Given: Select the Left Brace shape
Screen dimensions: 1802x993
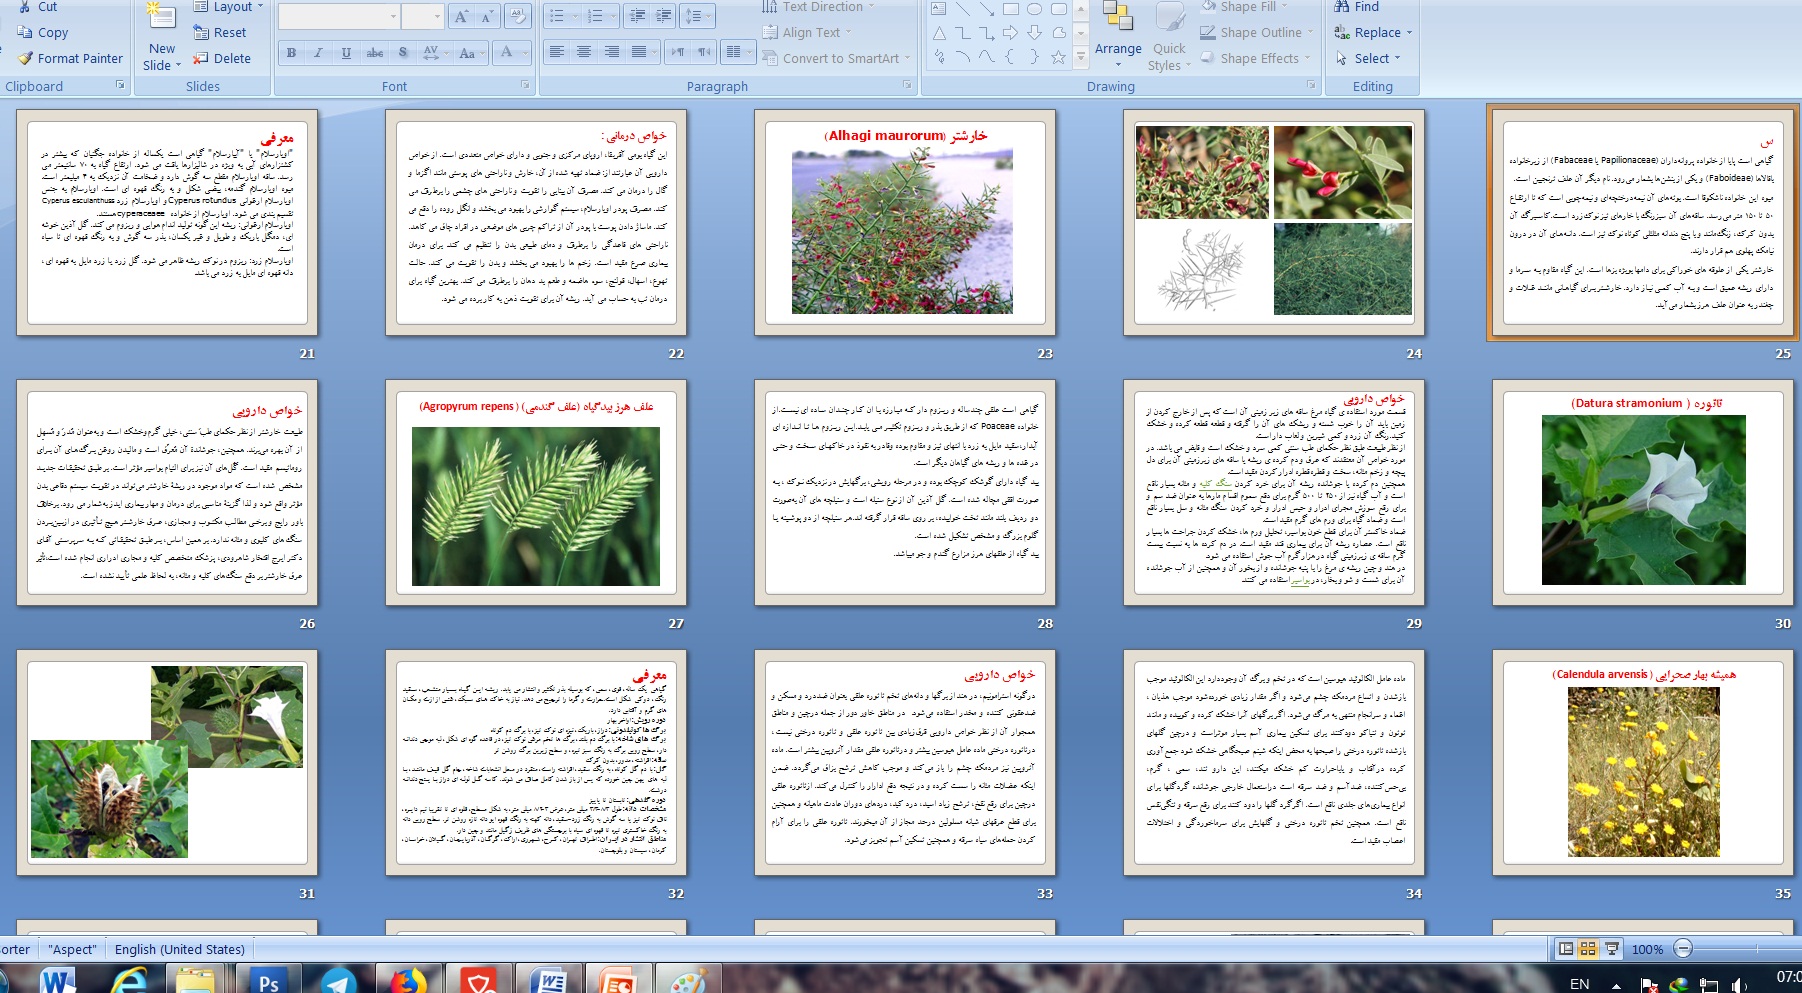Looking at the screenshot, I should (1011, 57).
